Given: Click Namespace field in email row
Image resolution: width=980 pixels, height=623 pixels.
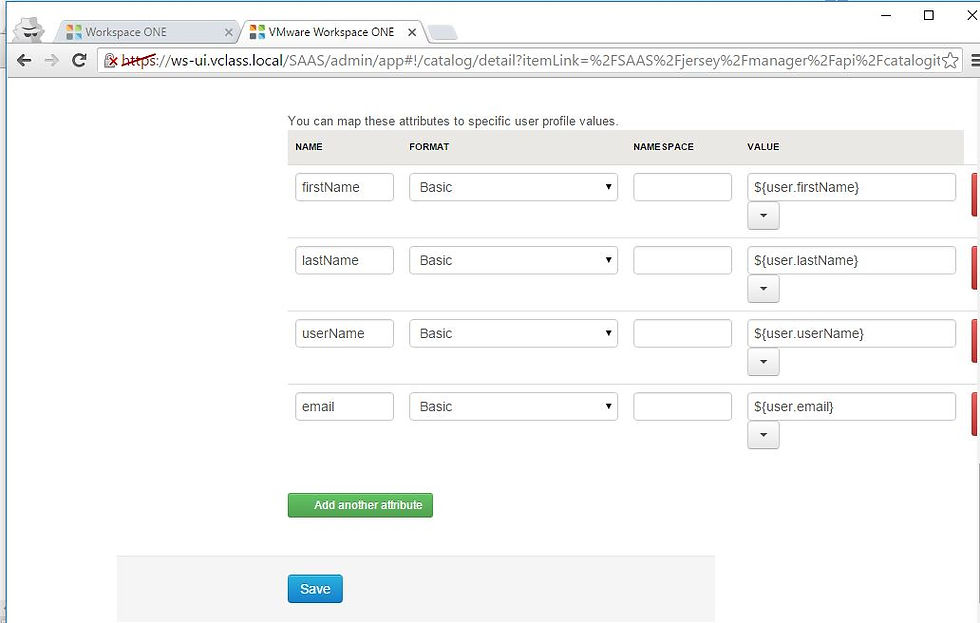Looking at the screenshot, I should (682, 406).
